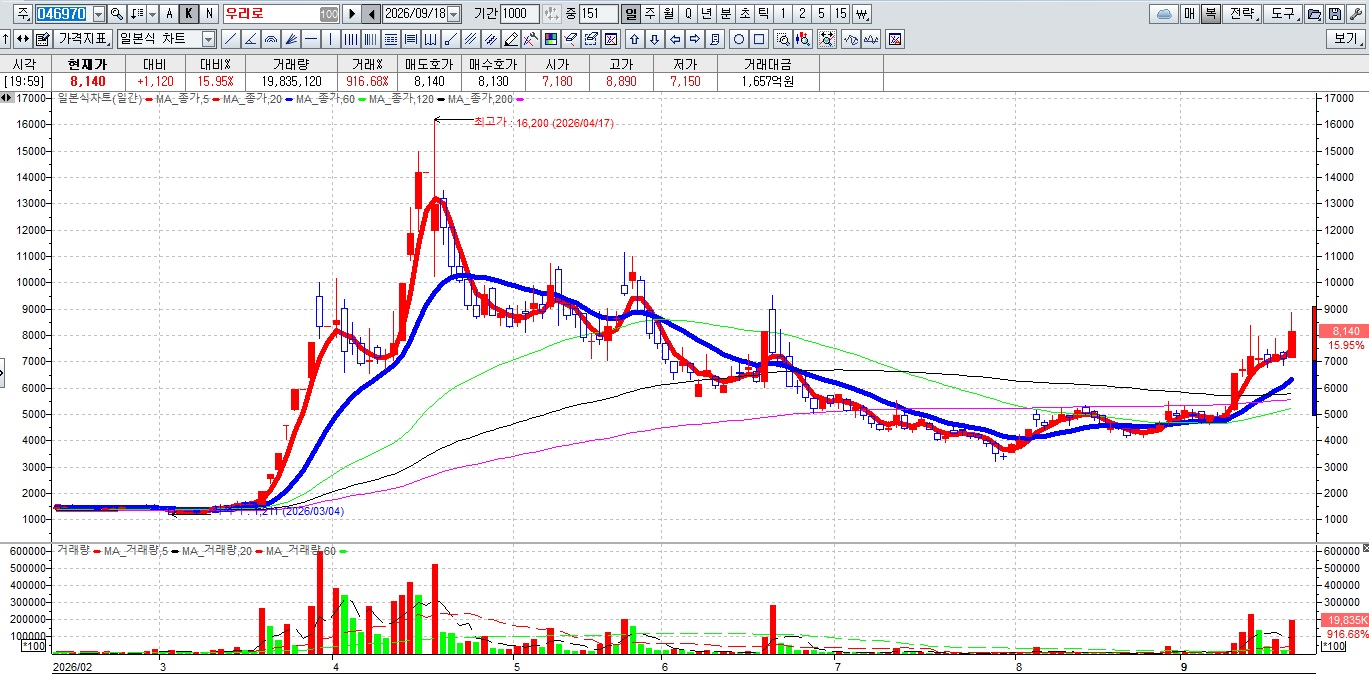Viewport: 1369px width, 674px height.
Task: Open the date 2026/09/18 dropdown
Action: [x=454, y=14]
